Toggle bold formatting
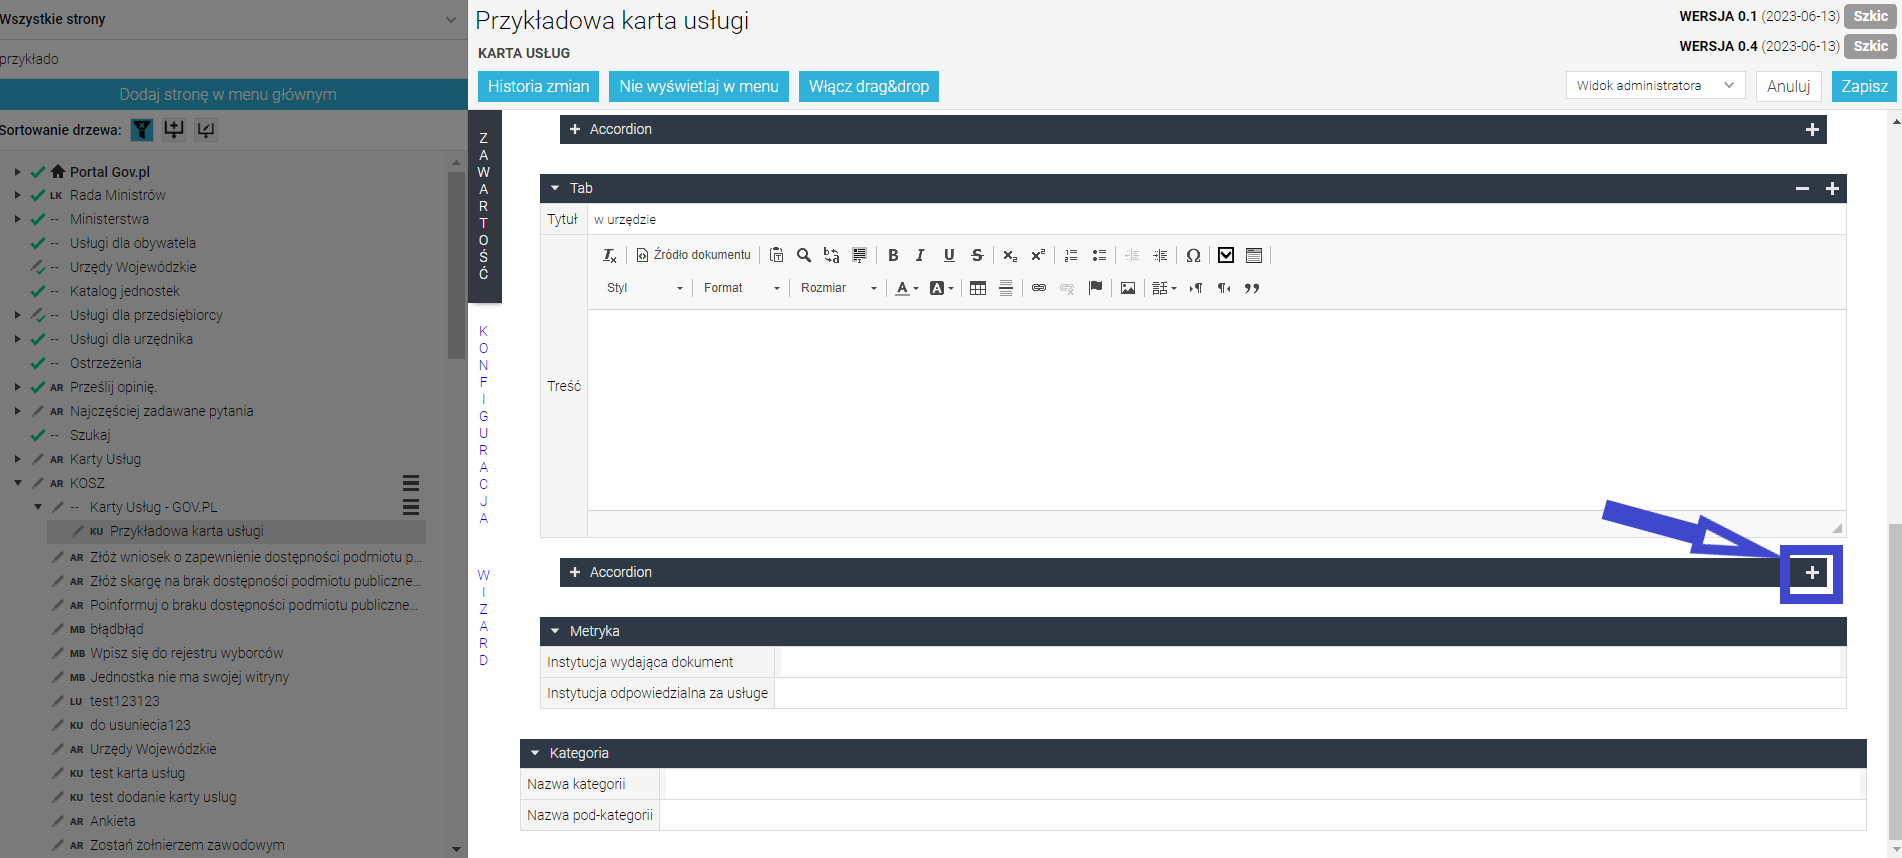Image resolution: width=1902 pixels, height=858 pixels. click(x=893, y=256)
